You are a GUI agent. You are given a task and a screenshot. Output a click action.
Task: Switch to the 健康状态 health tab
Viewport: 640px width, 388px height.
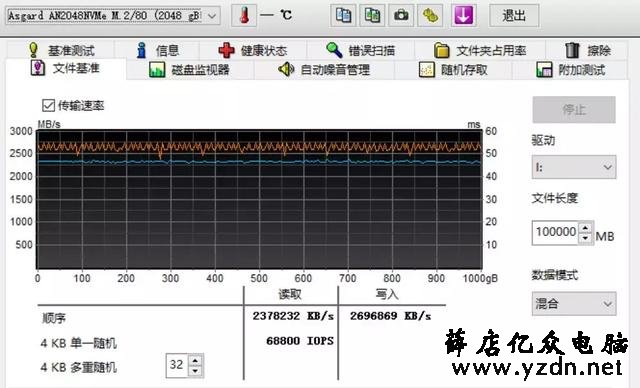[x=253, y=50]
